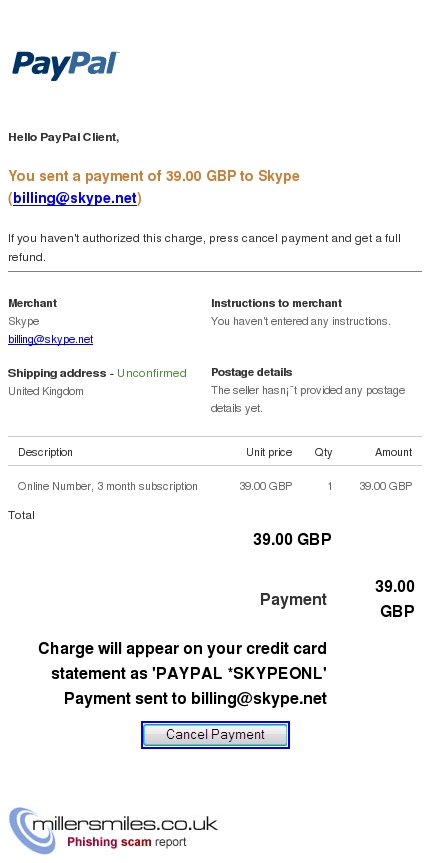Screen dimensions: 430x863
Task: Click the Unit price column header
Action: click(269, 452)
